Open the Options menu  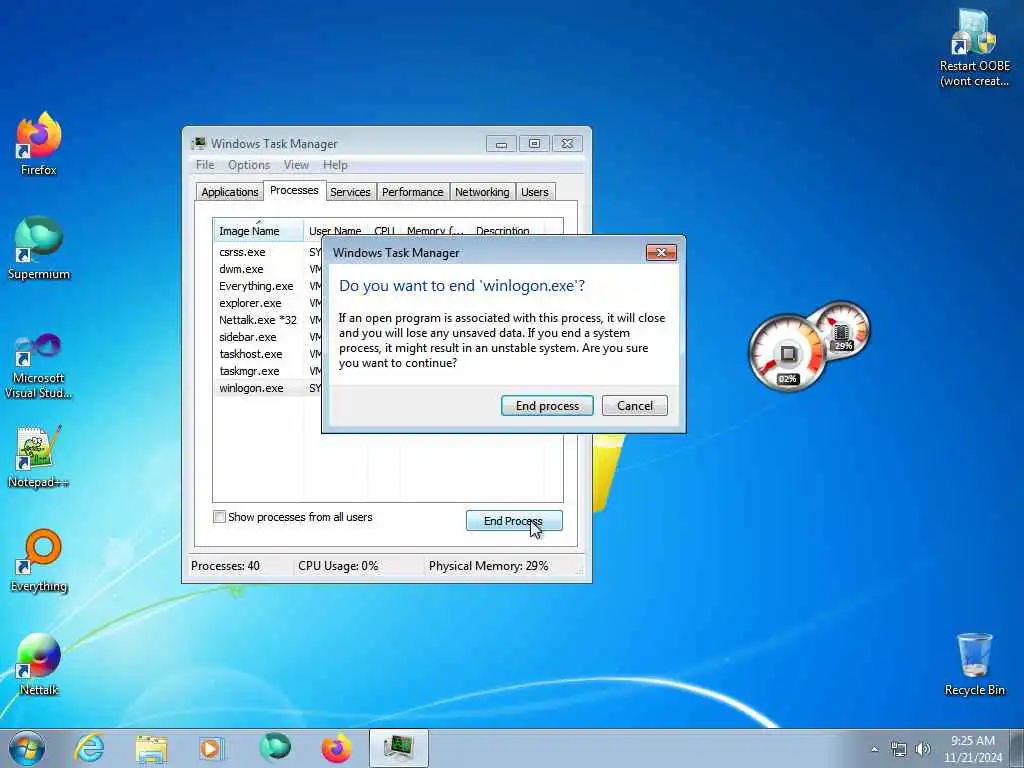click(x=249, y=165)
